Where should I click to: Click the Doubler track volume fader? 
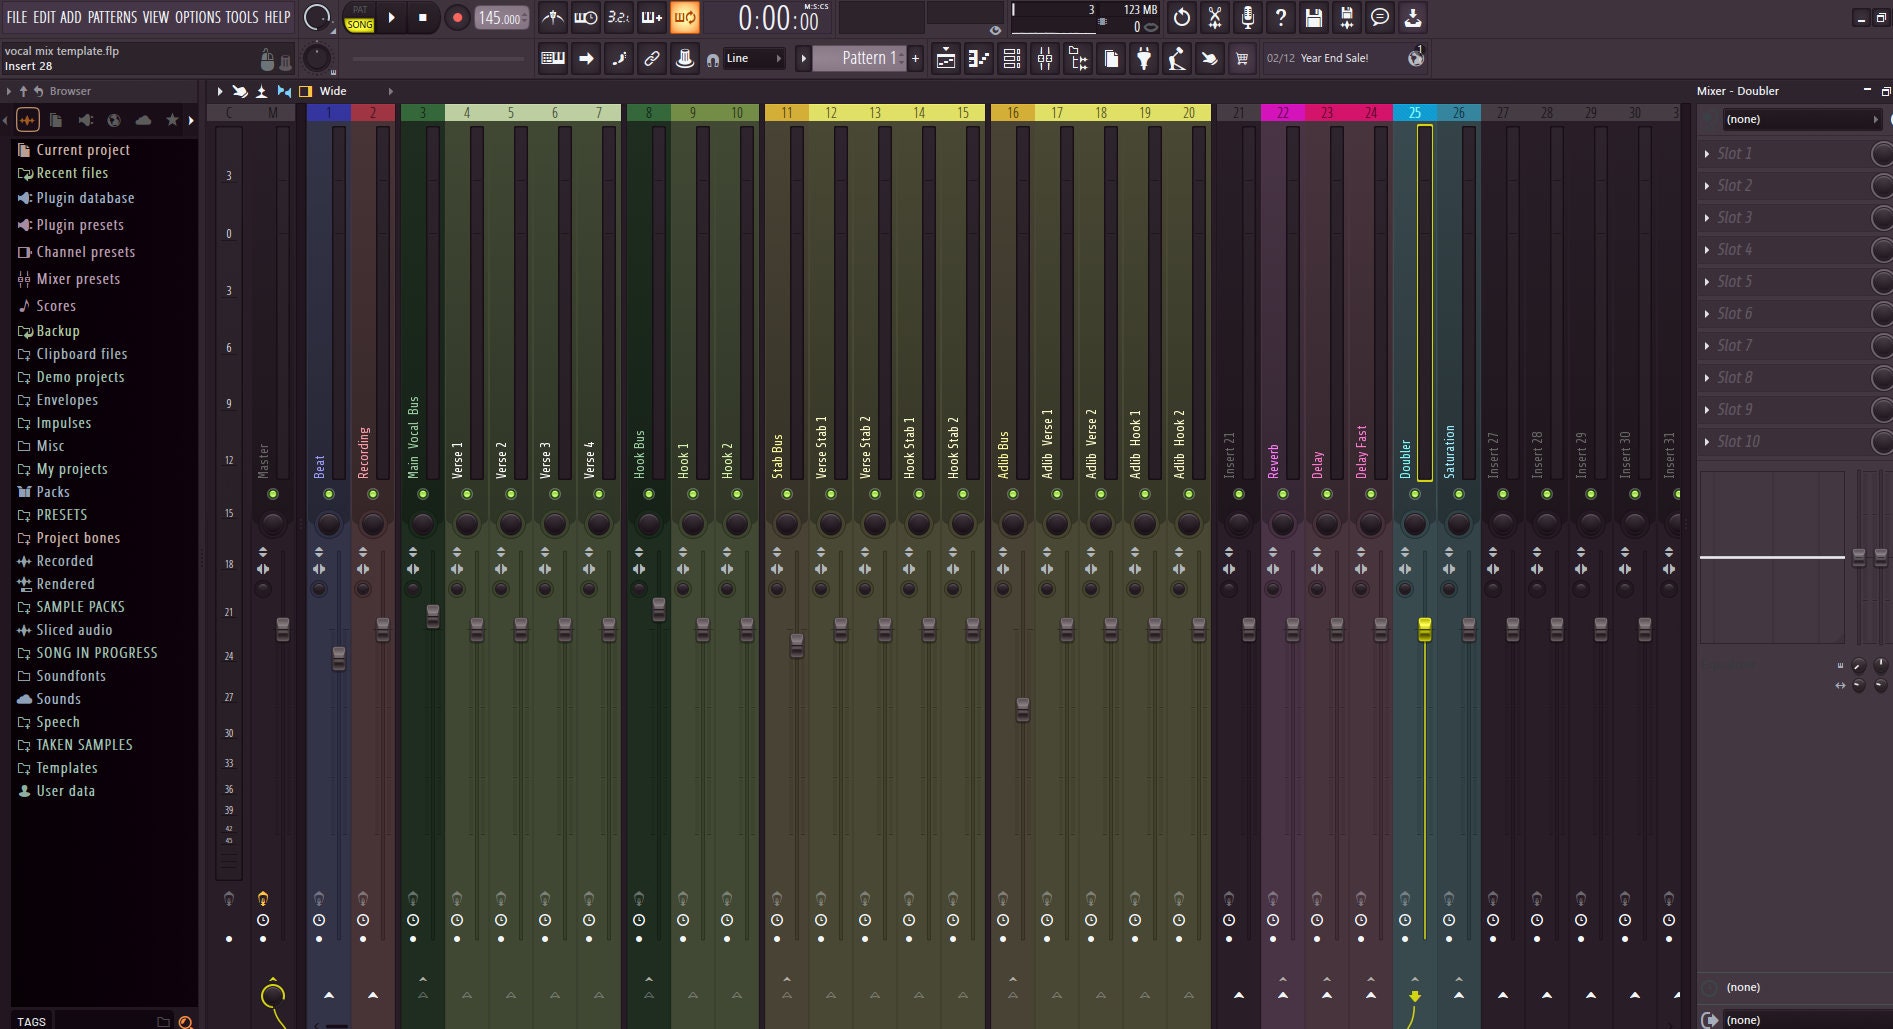click(1423, 628)
